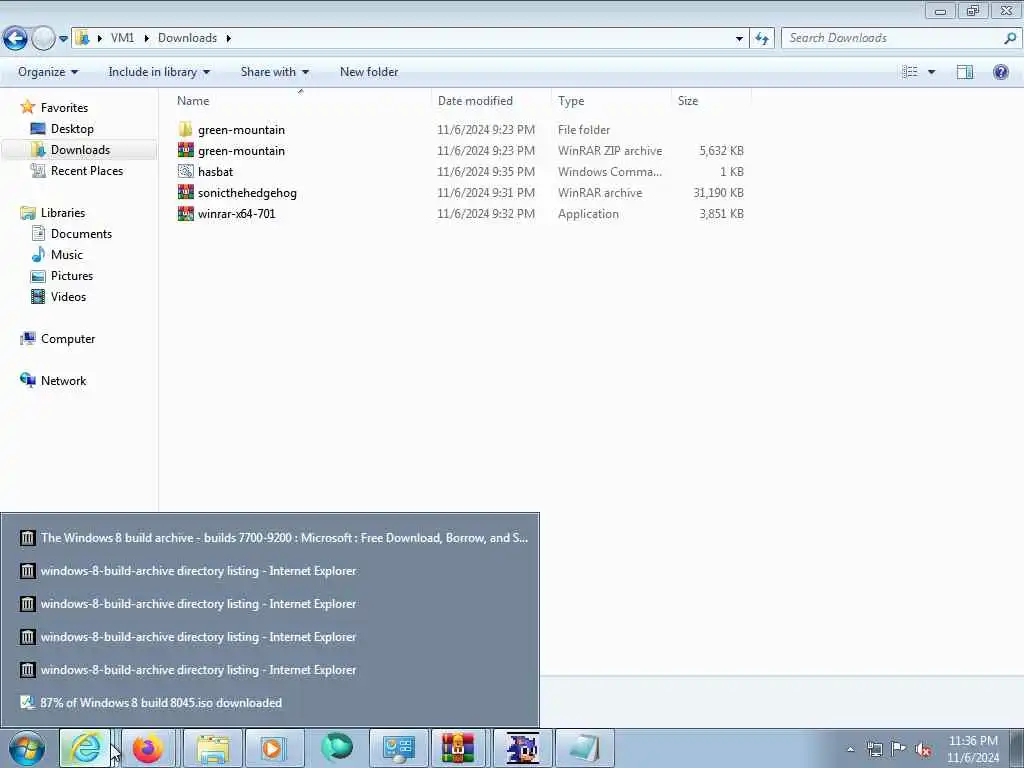Open Network in navigation pane

click(x=63, y=381)
